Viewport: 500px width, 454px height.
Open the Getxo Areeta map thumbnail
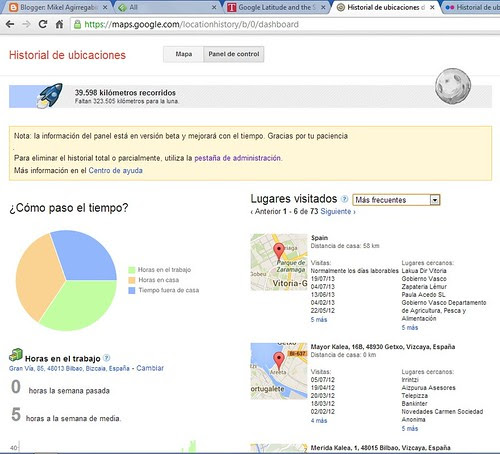(279, 371)
